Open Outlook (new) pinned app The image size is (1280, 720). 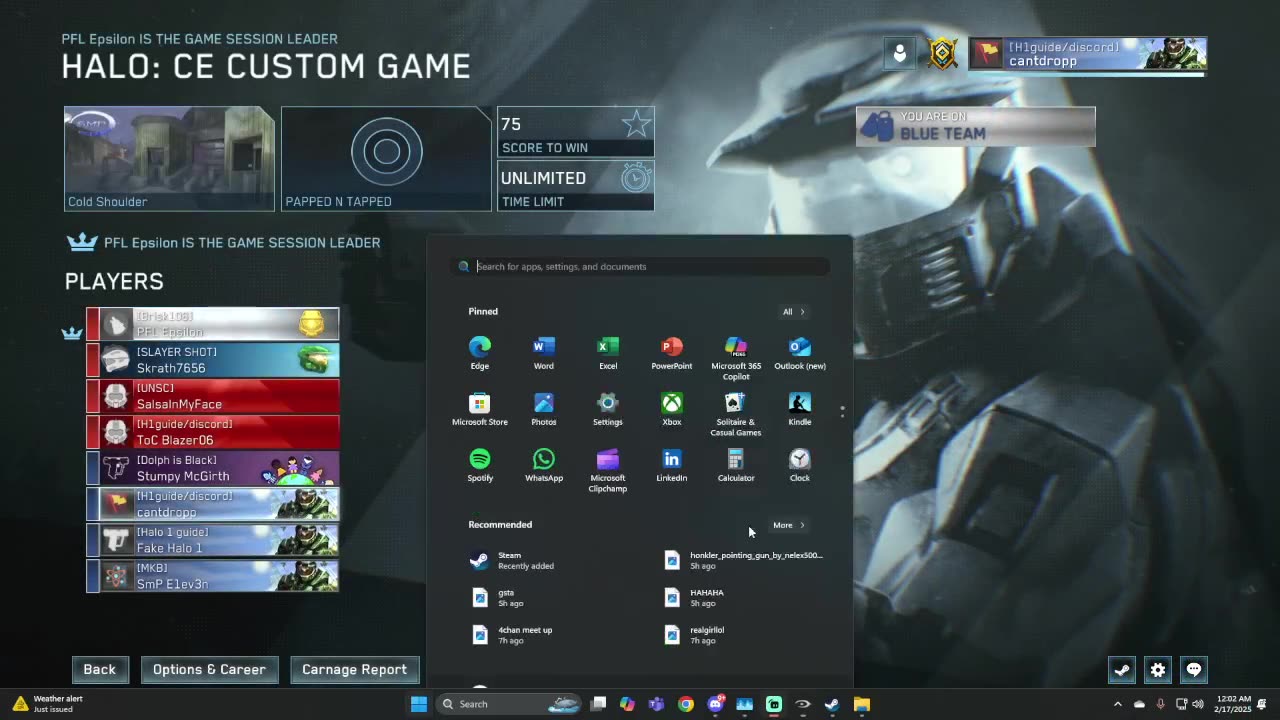tap(800, 353)
